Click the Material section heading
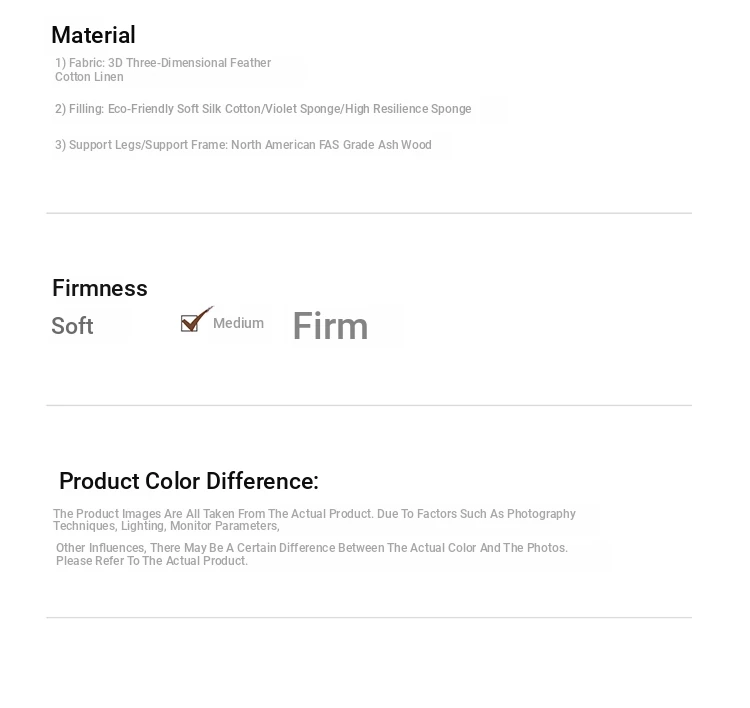750x708 pixels. (x=93, y=35)
